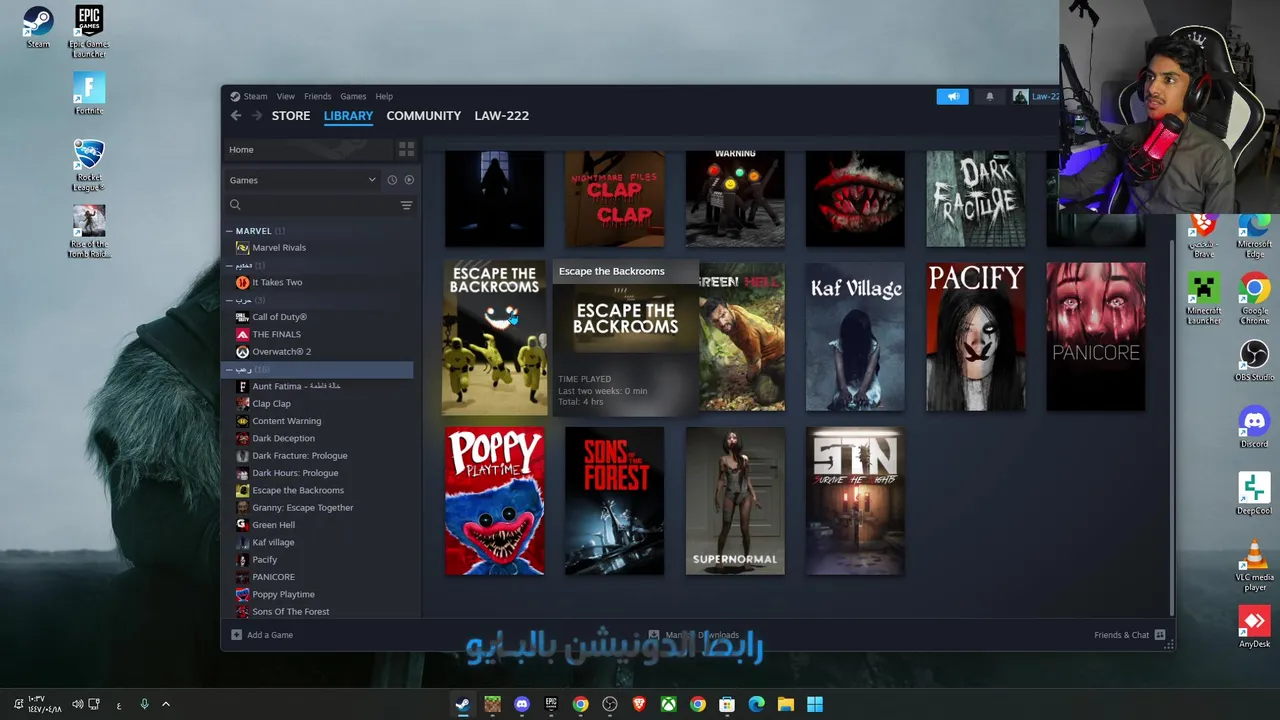Select the Discord desktop icon
Image resolution: width=1280 pixels, height=720 pixels.
1254,428
